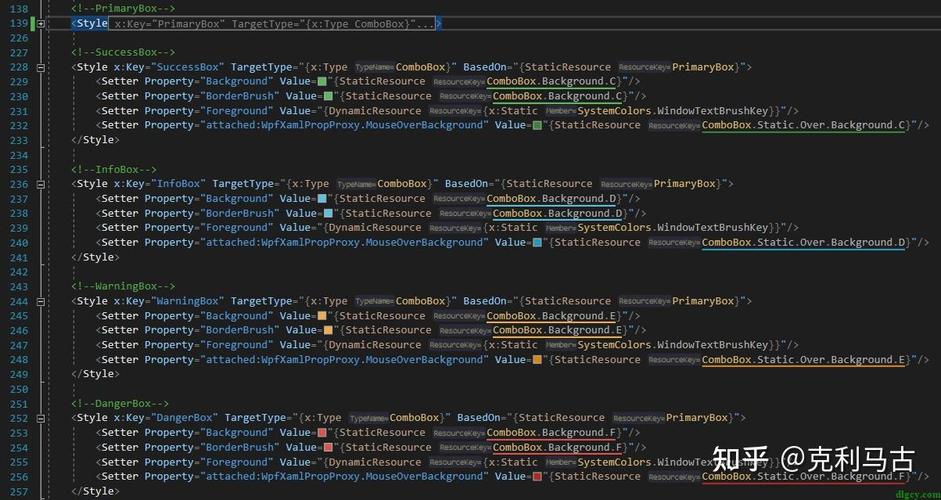Expand the collapsed PrimaryBox style on line 139
Screen dimensions: 941x500
pyautogui.click(x=40, y=23)
